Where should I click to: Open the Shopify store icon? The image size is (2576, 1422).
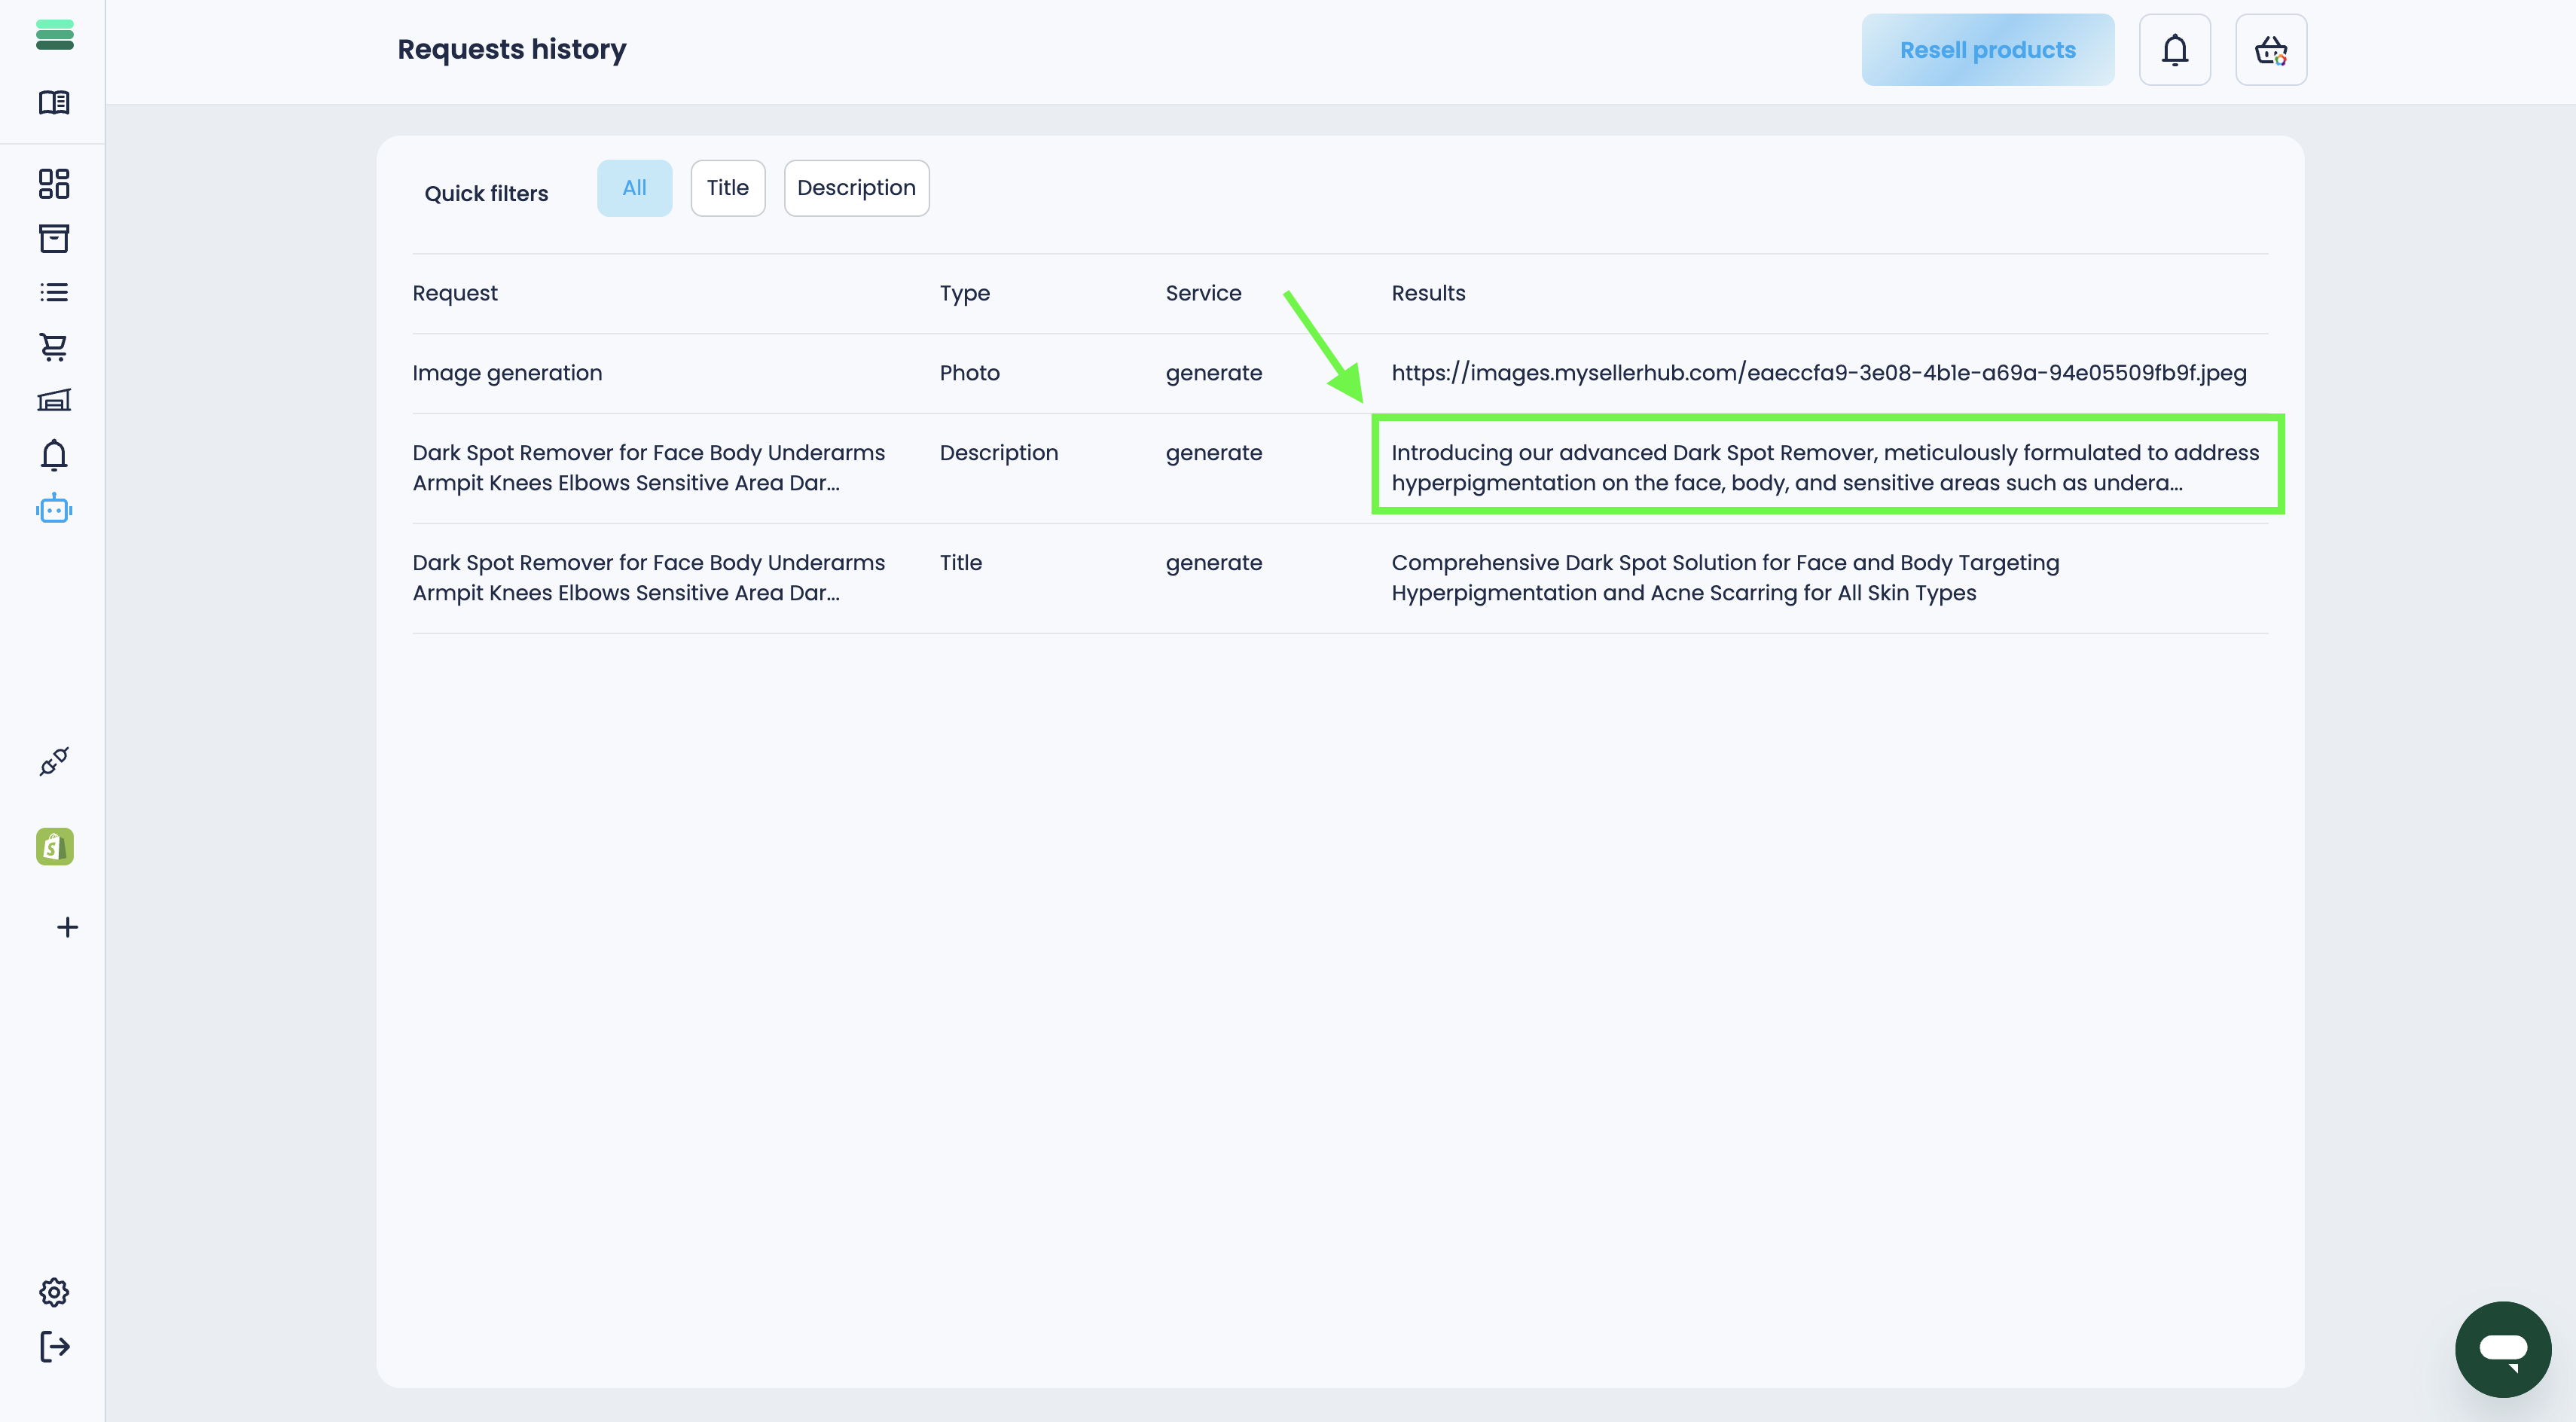54,846
